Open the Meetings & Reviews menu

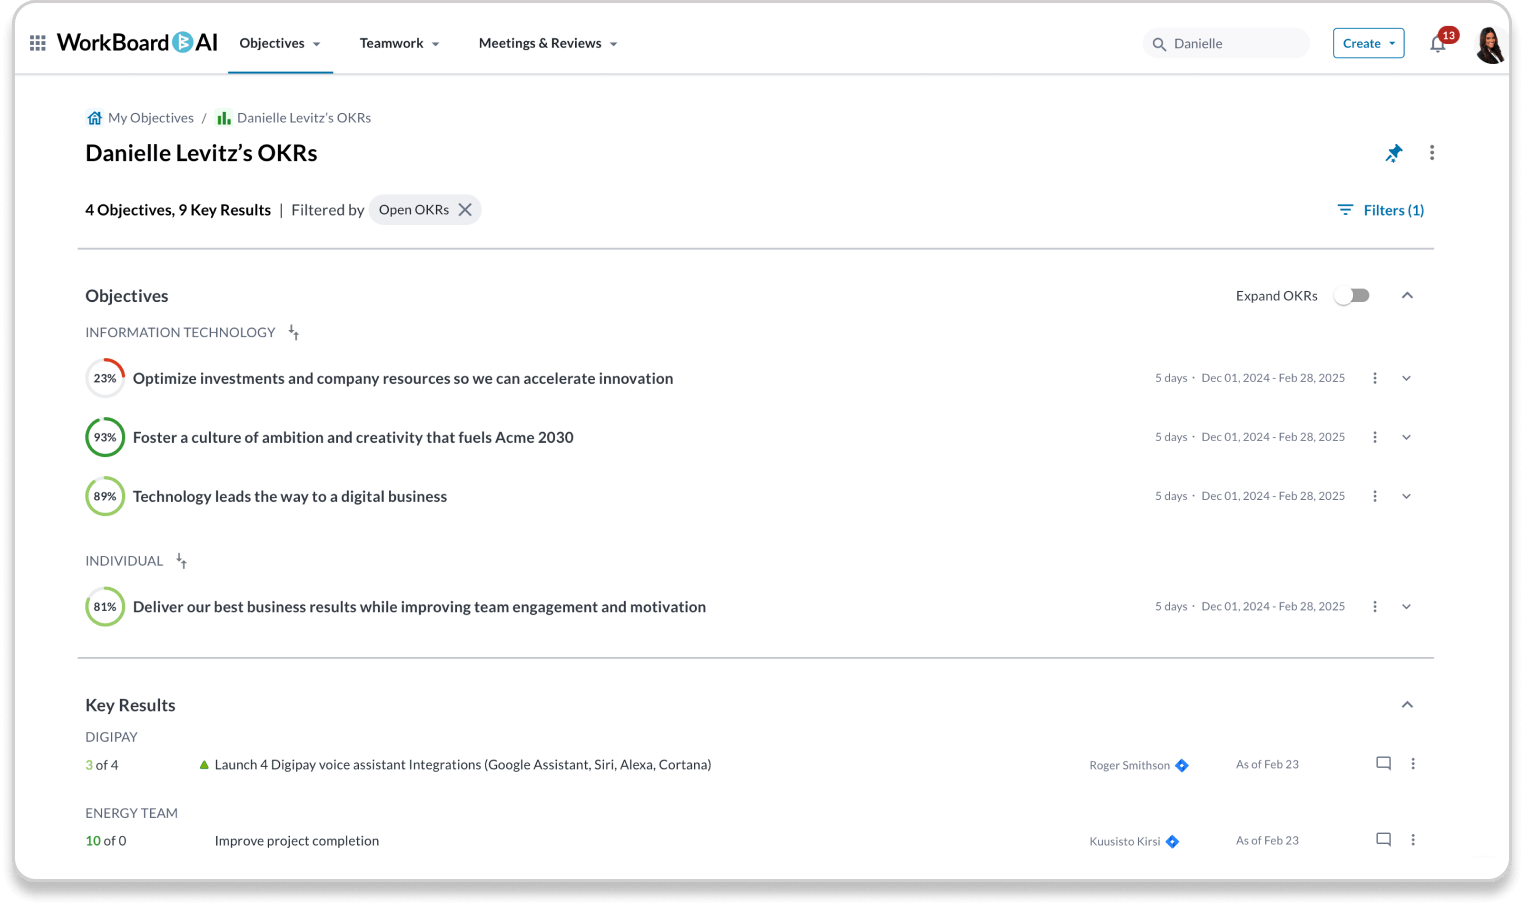tap(548, 43)
